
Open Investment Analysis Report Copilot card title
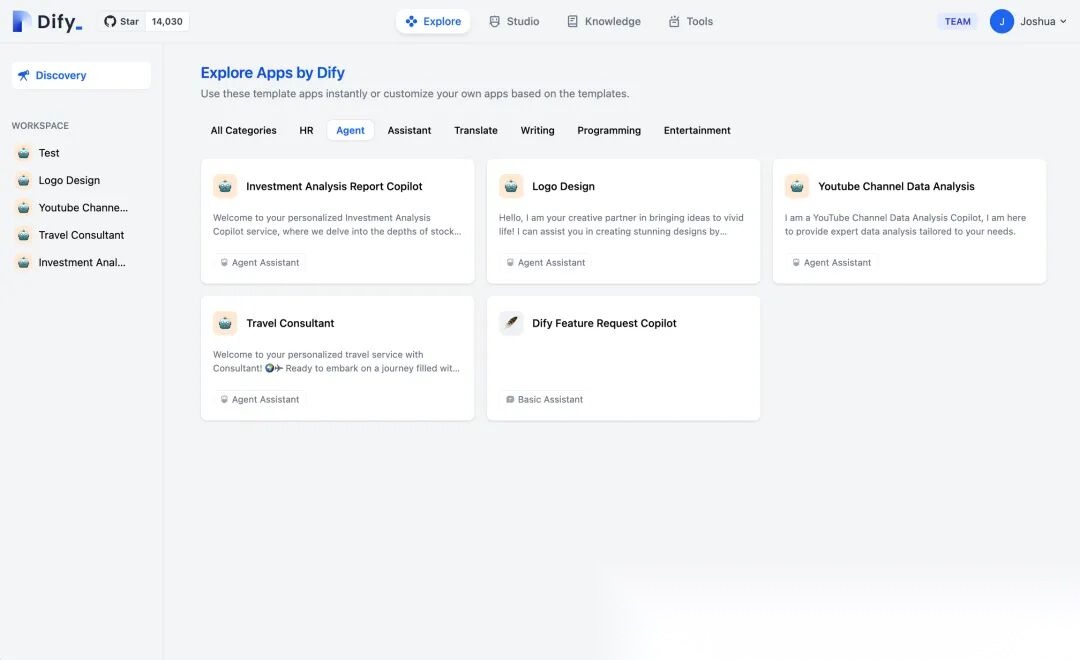tap(334, 186)
